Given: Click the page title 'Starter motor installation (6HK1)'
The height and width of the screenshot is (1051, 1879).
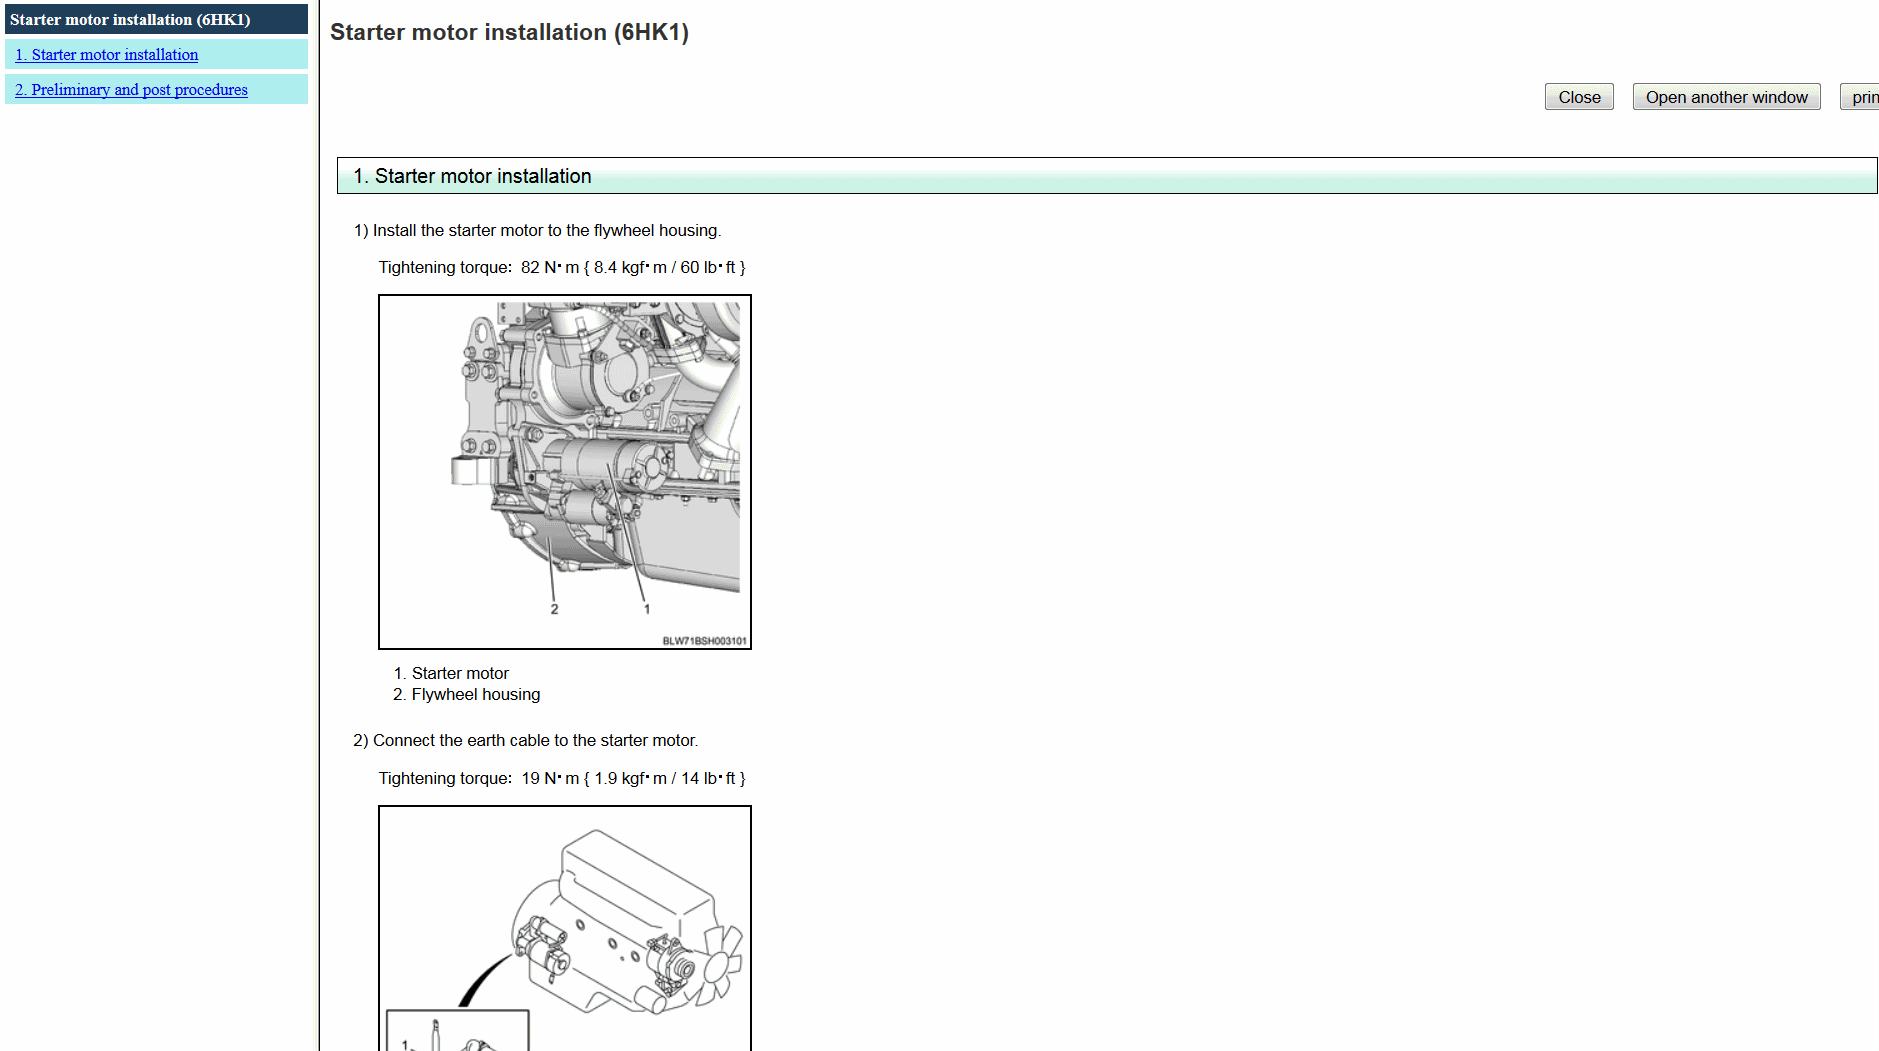Looking at the screenshot, I should [509, 32].
